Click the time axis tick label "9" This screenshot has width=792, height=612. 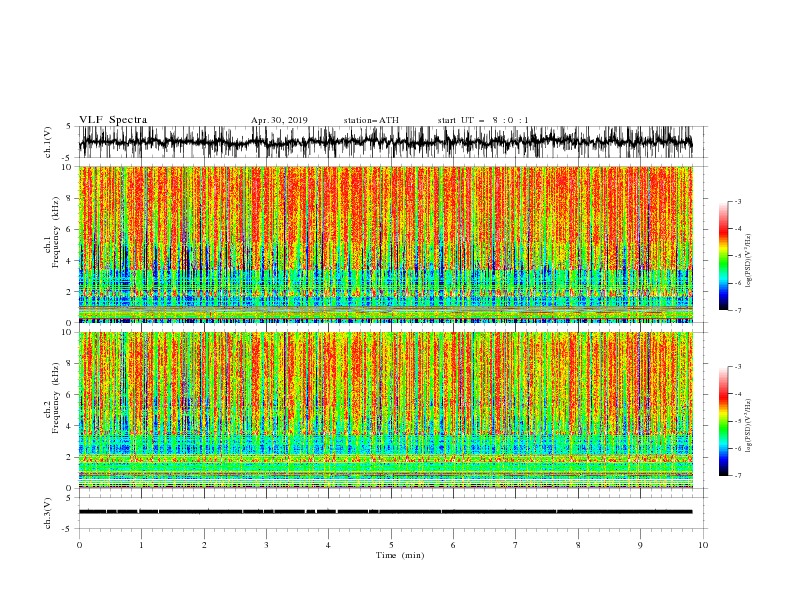point(640,545)
